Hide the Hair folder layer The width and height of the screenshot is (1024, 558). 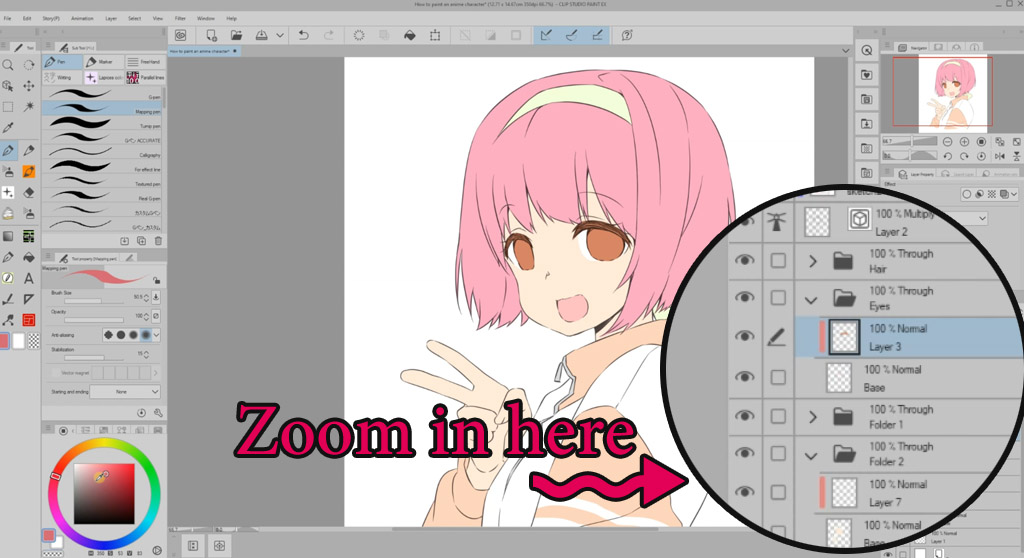click(x=744, y=261)
